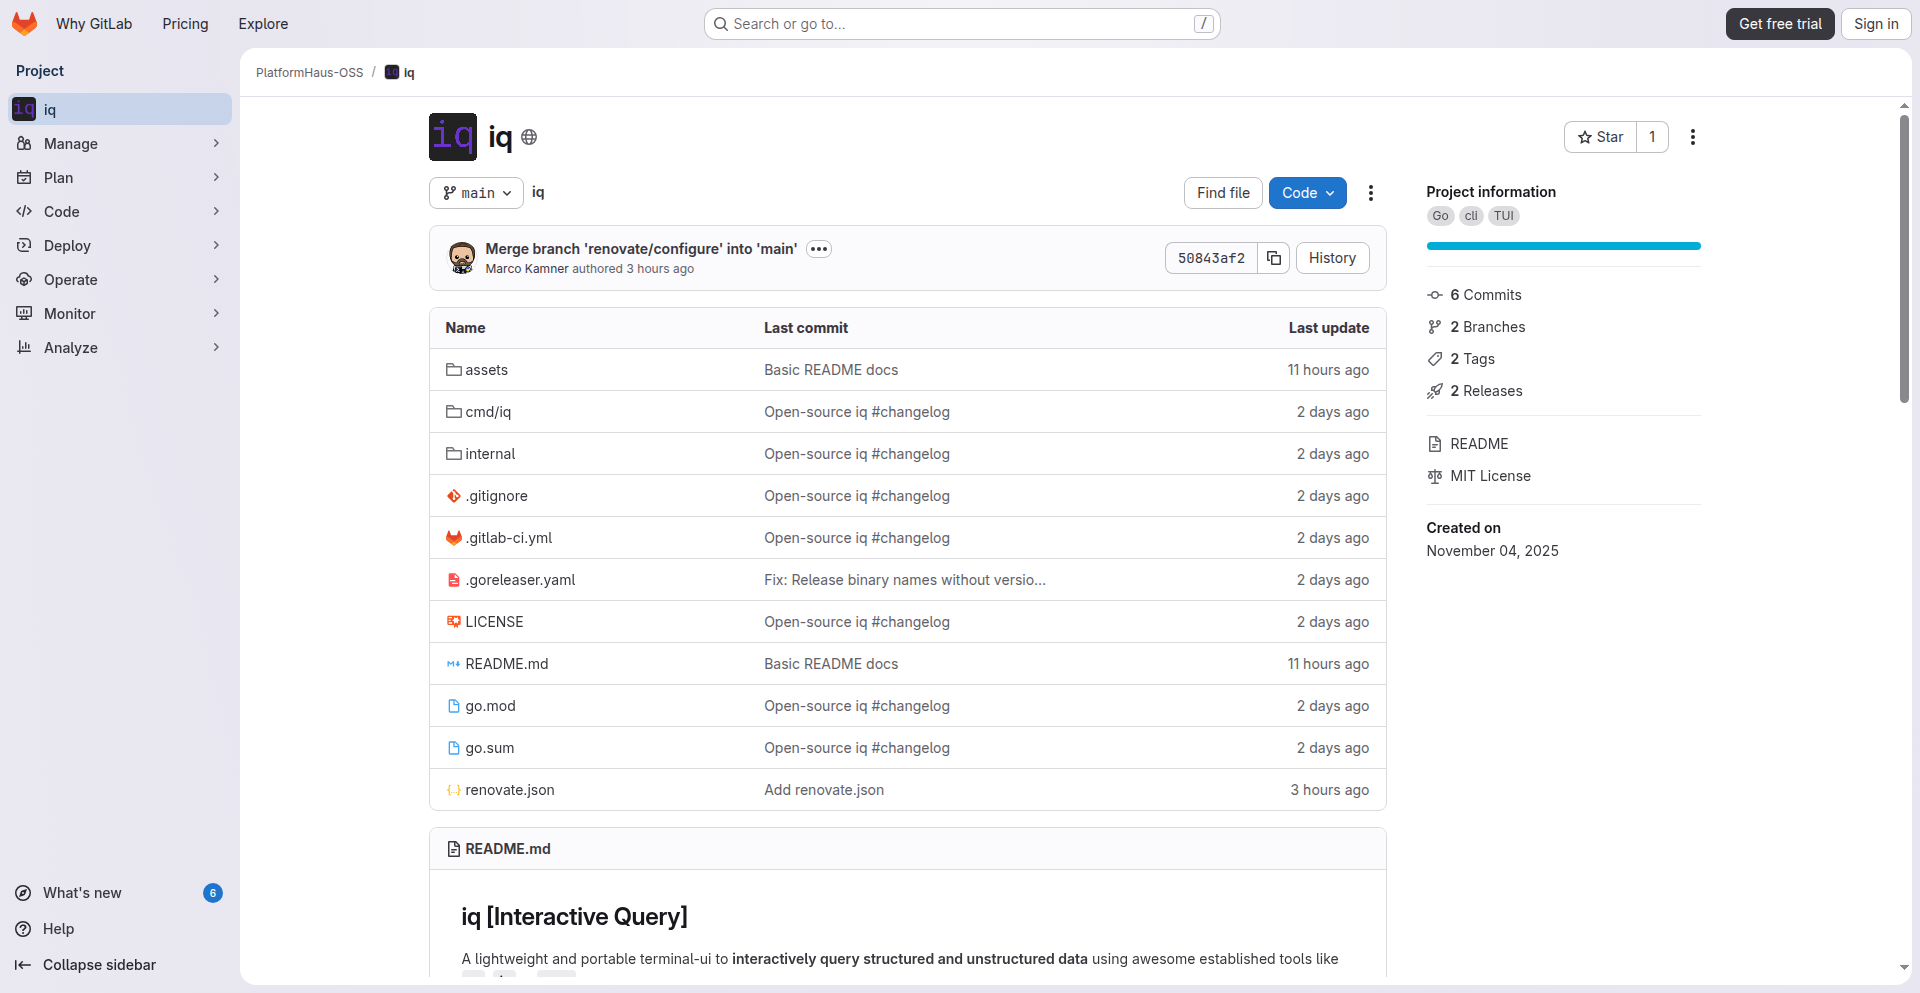This screenshot has width=1920, height=993.
Task: Copy the commit SHA 50843af2
Action: [1273, 258]
